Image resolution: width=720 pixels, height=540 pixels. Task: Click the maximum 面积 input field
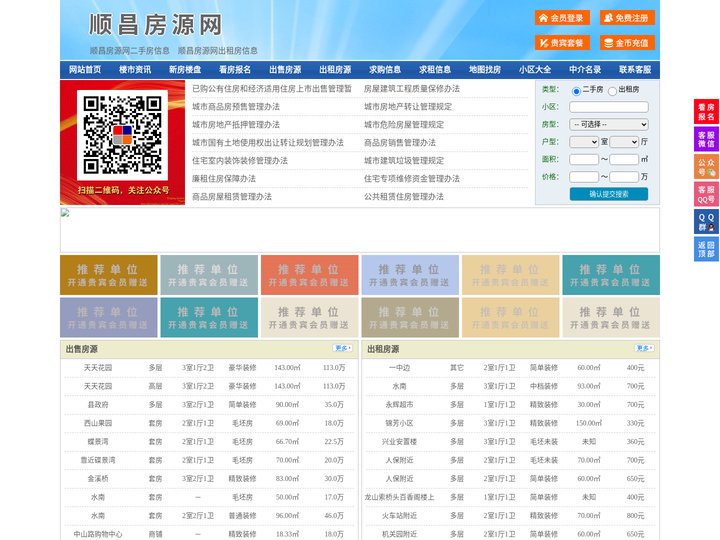624,159
